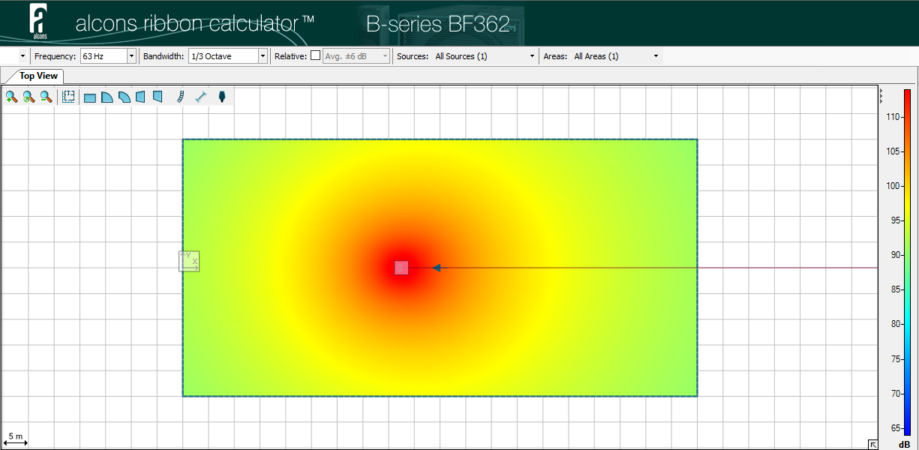Open the Frequency dropdown showing 63 Hz

click(x=132, y=57)
